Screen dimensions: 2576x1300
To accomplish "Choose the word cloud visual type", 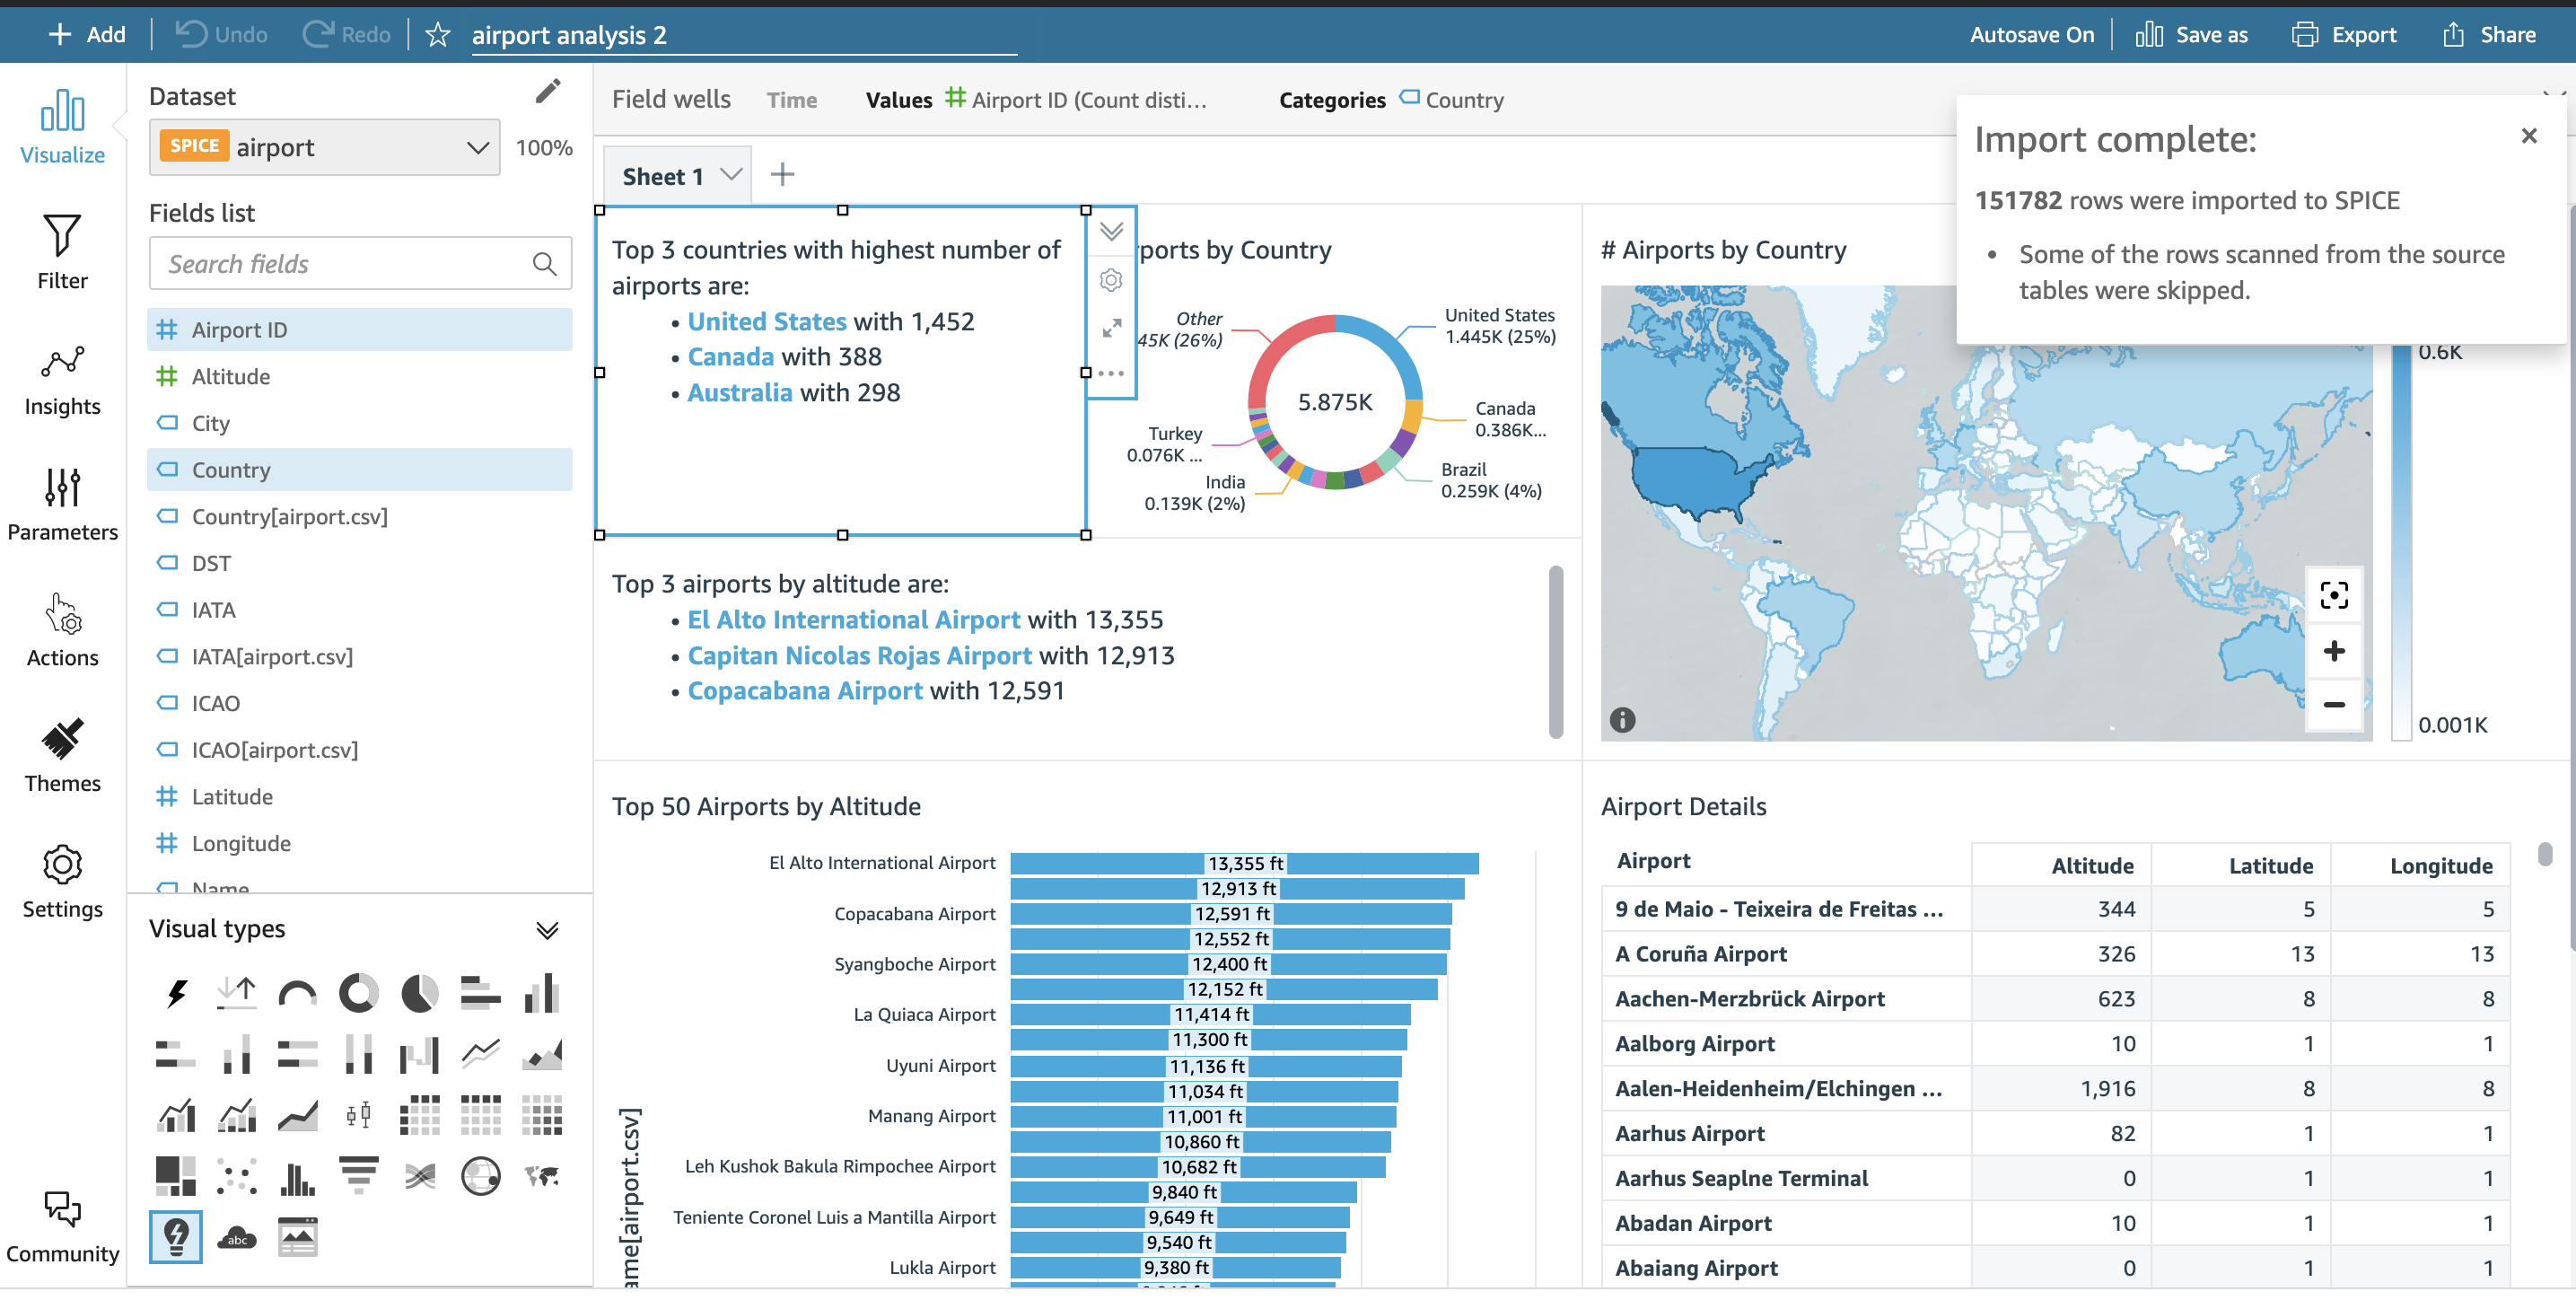I will pos(237,1238).
